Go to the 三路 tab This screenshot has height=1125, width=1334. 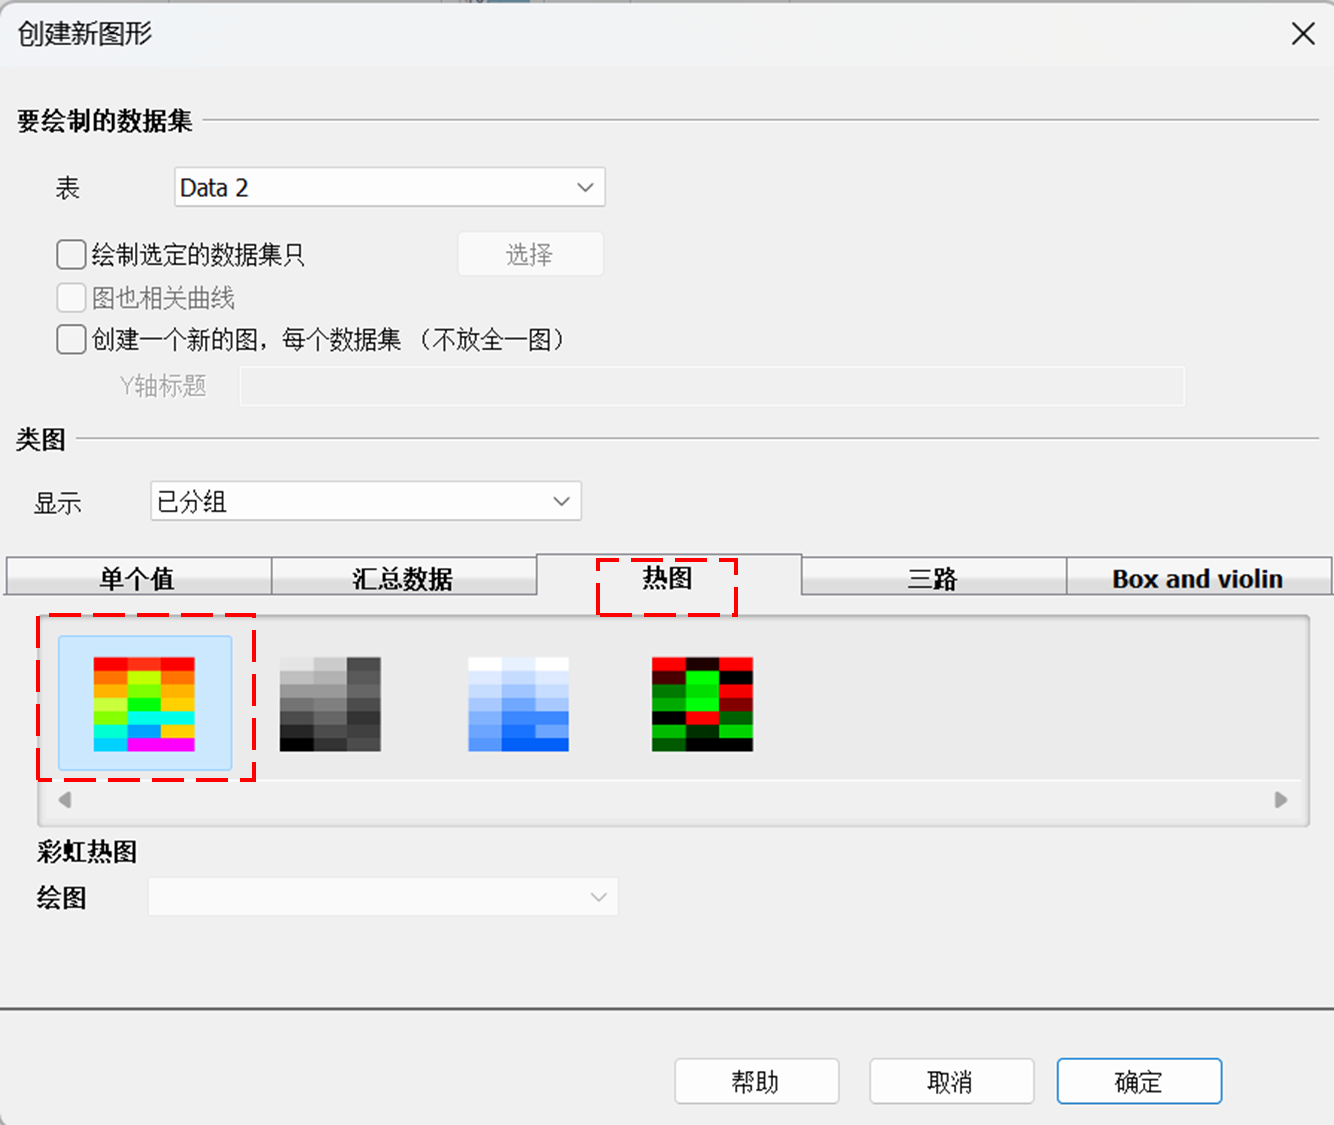click(x=933, y=578)
